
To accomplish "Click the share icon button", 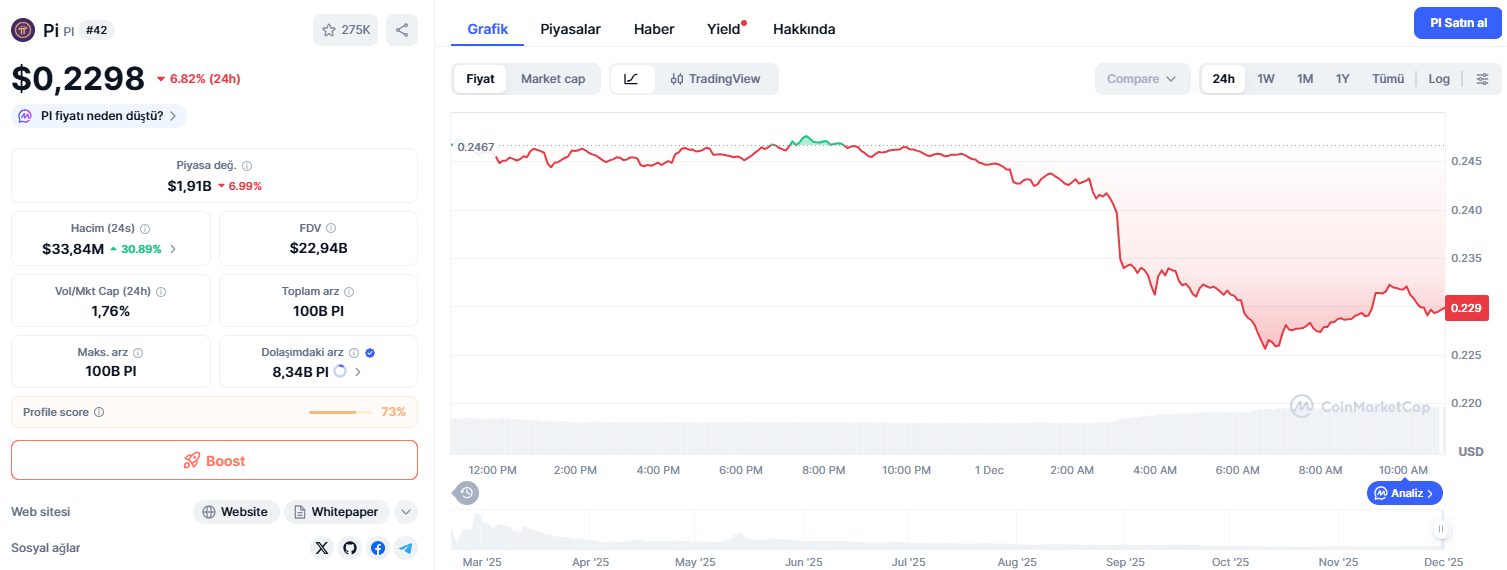I will pos(402,30).
